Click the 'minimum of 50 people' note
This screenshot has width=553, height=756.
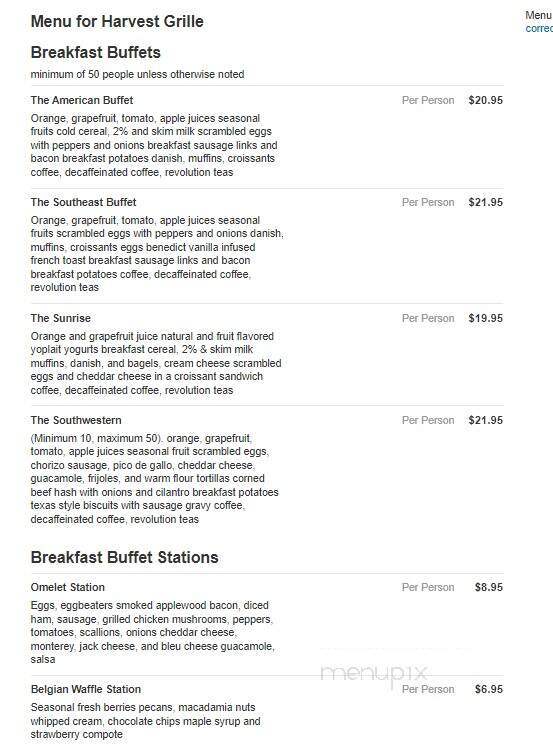(137, 74)
